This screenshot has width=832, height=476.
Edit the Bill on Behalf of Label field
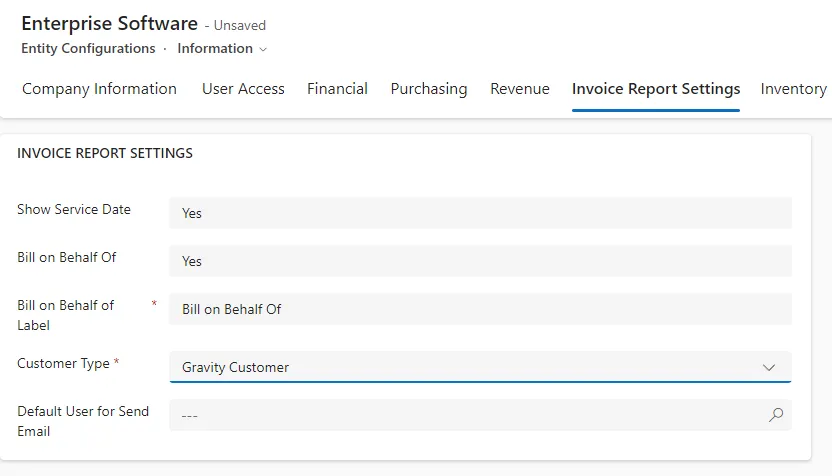tap(480, 309)
